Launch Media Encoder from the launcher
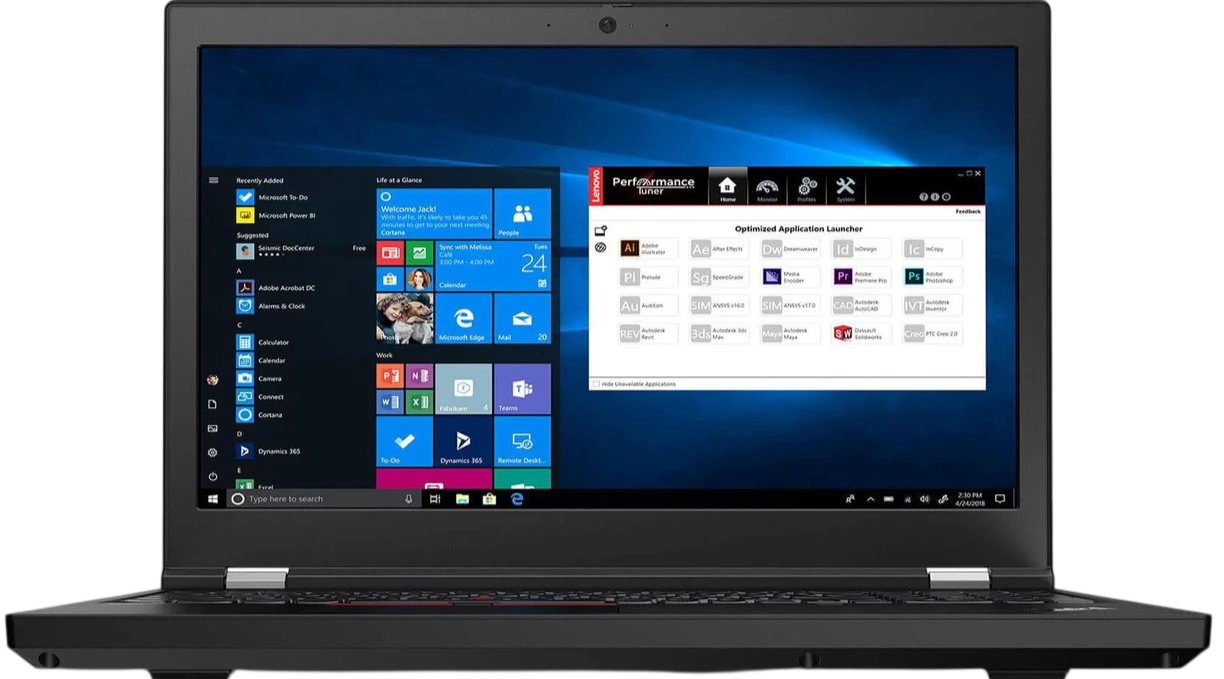 (790, 277)
